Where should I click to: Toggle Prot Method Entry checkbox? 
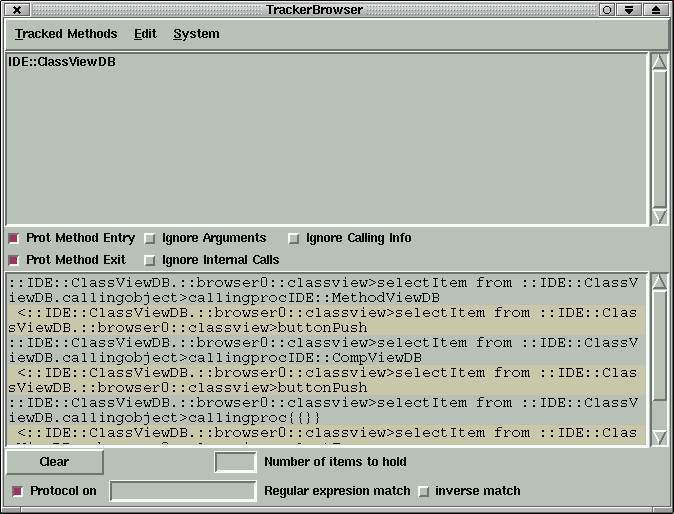click(14, 239)
